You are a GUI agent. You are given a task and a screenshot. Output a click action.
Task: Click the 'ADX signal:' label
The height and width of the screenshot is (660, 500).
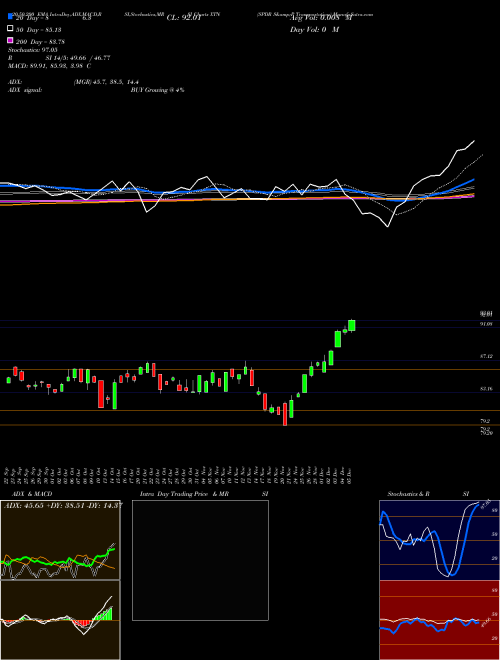coord(25,90)
